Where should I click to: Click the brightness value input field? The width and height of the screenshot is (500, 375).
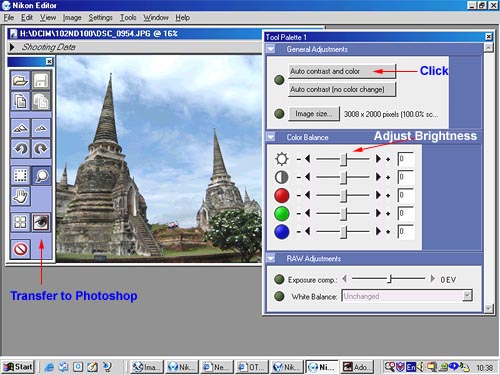406,159
